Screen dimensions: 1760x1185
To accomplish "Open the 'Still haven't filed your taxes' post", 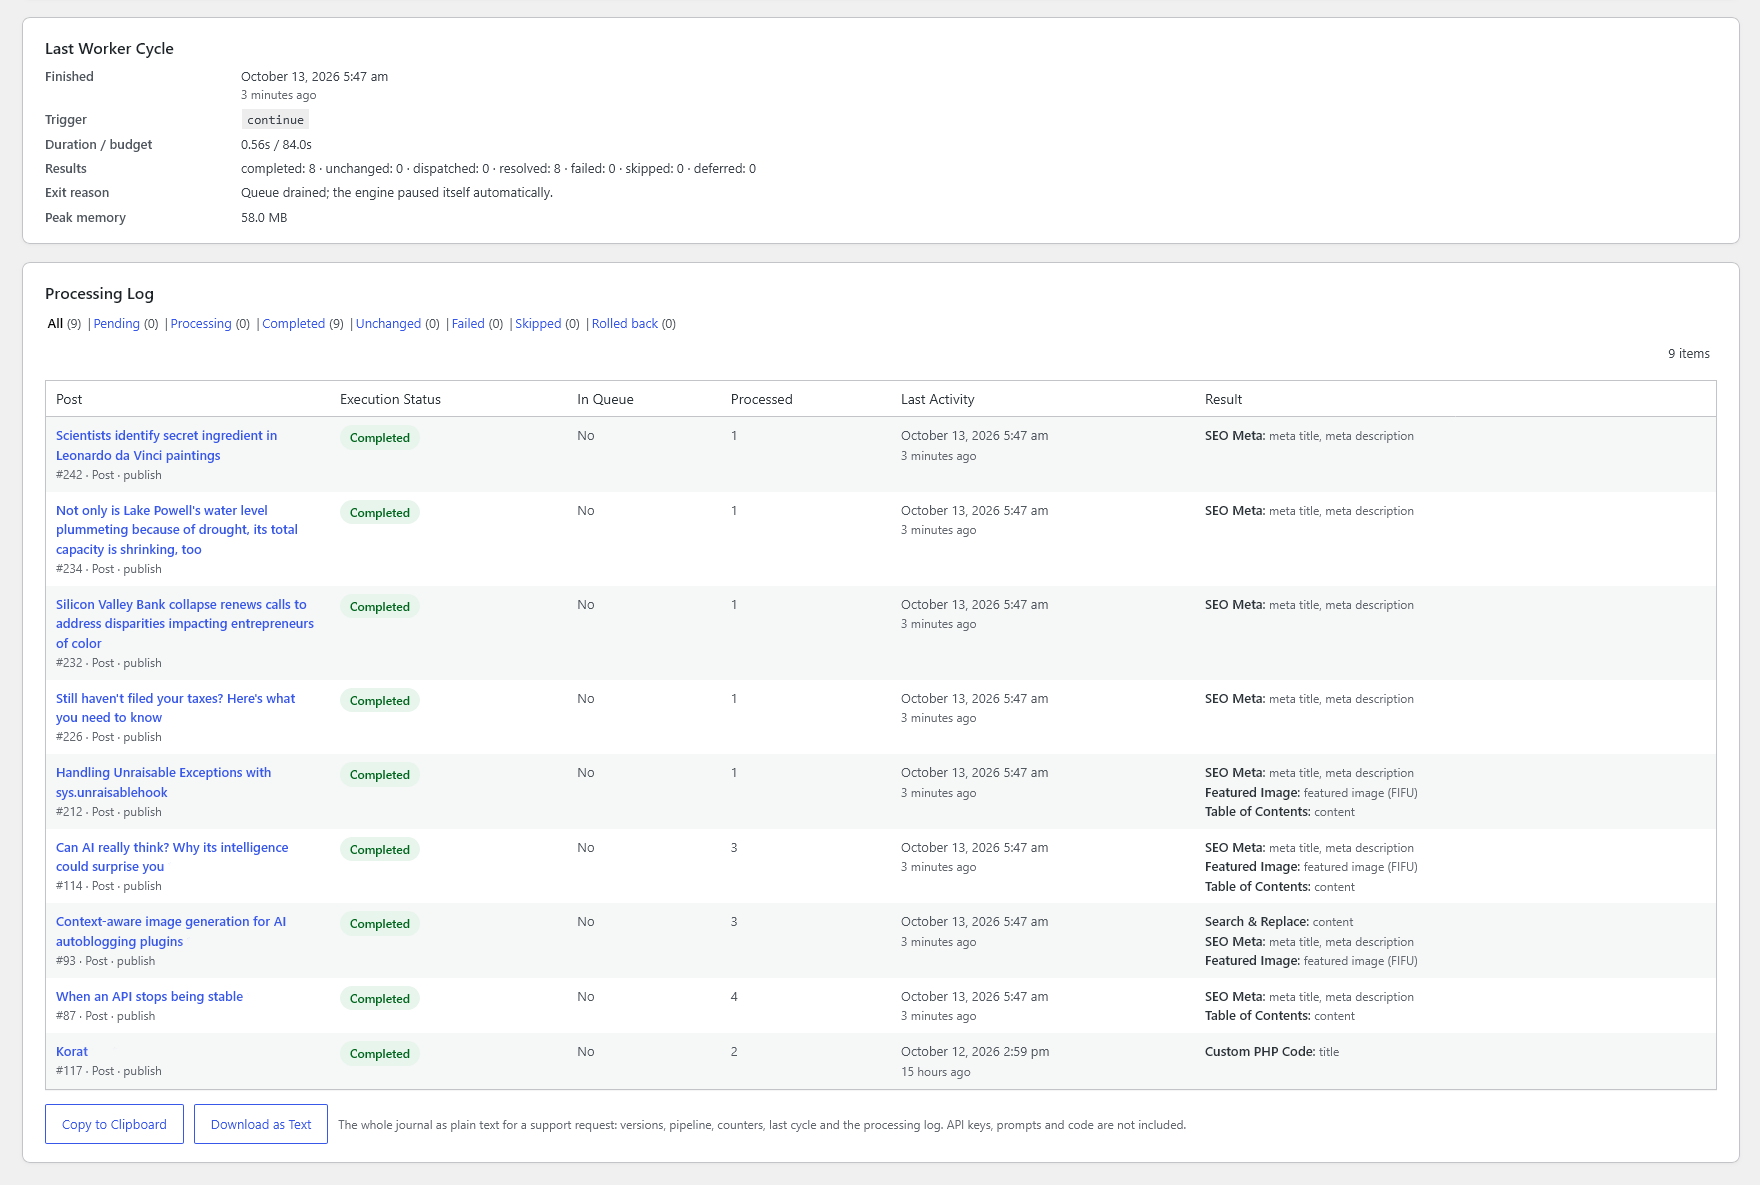I will (x=175, y=708).
